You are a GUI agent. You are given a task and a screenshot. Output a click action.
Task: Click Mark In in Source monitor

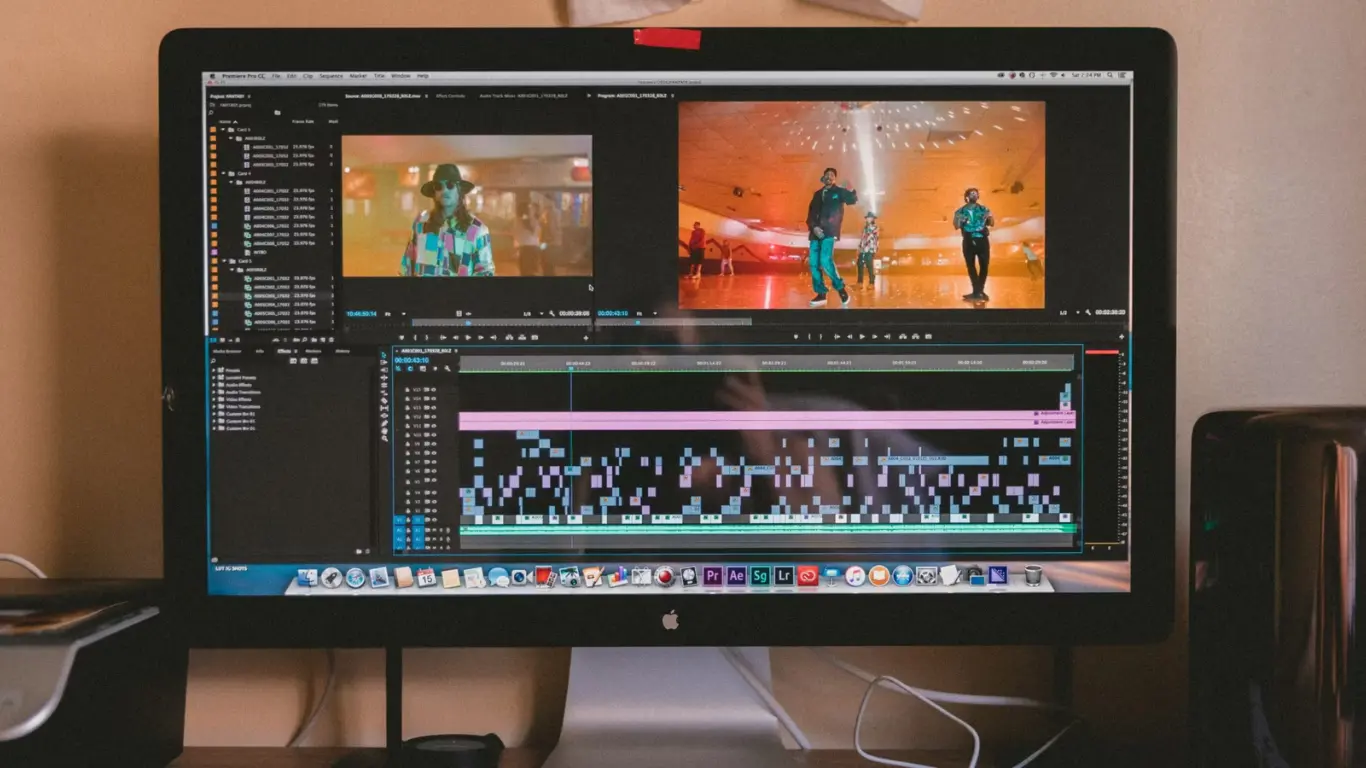(415, 337)
